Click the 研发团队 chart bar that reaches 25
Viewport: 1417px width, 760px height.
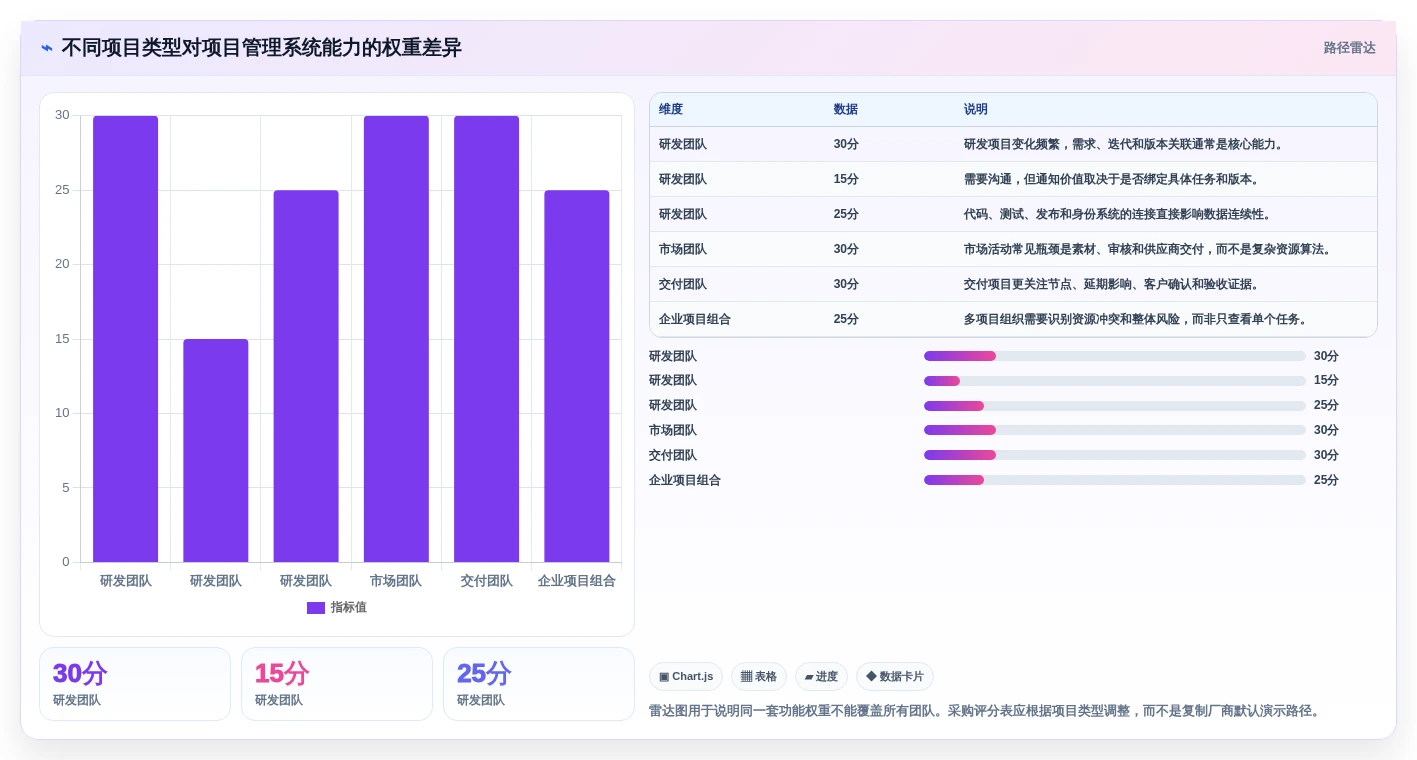[x=306, y=376]
